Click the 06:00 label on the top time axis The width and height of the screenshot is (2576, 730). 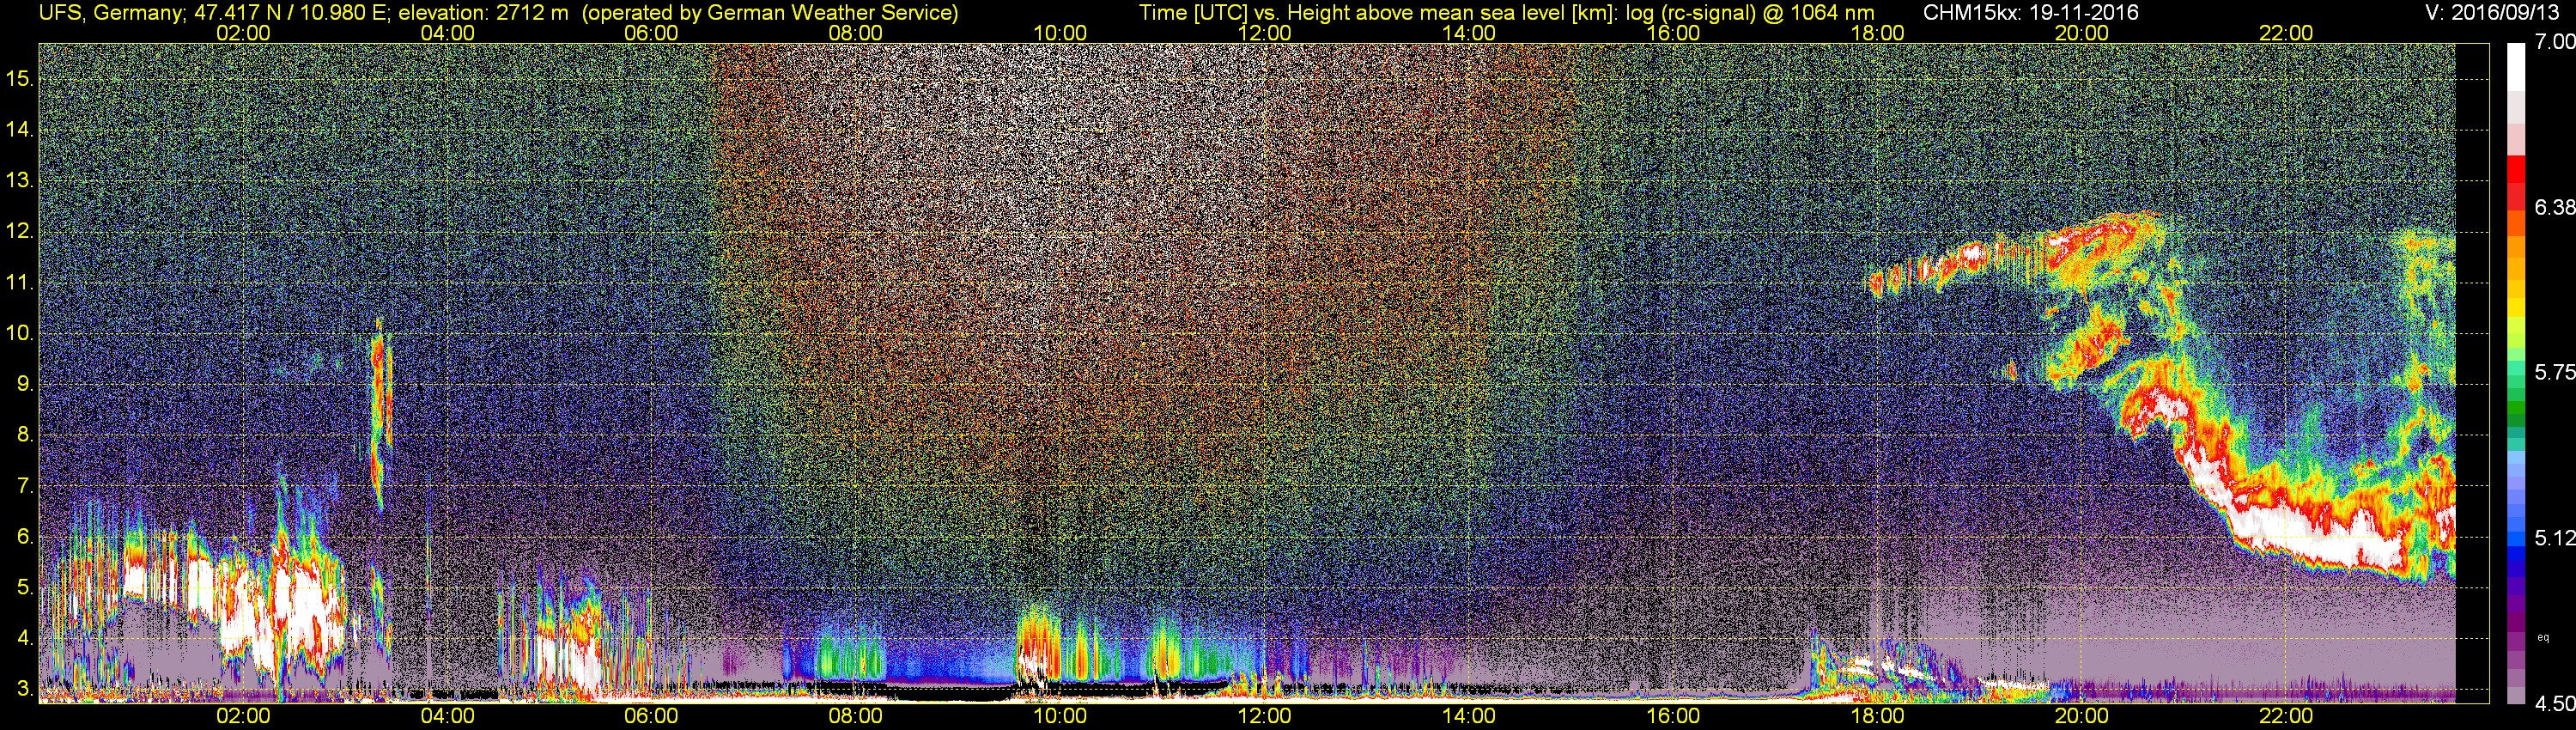coord(651,33)
